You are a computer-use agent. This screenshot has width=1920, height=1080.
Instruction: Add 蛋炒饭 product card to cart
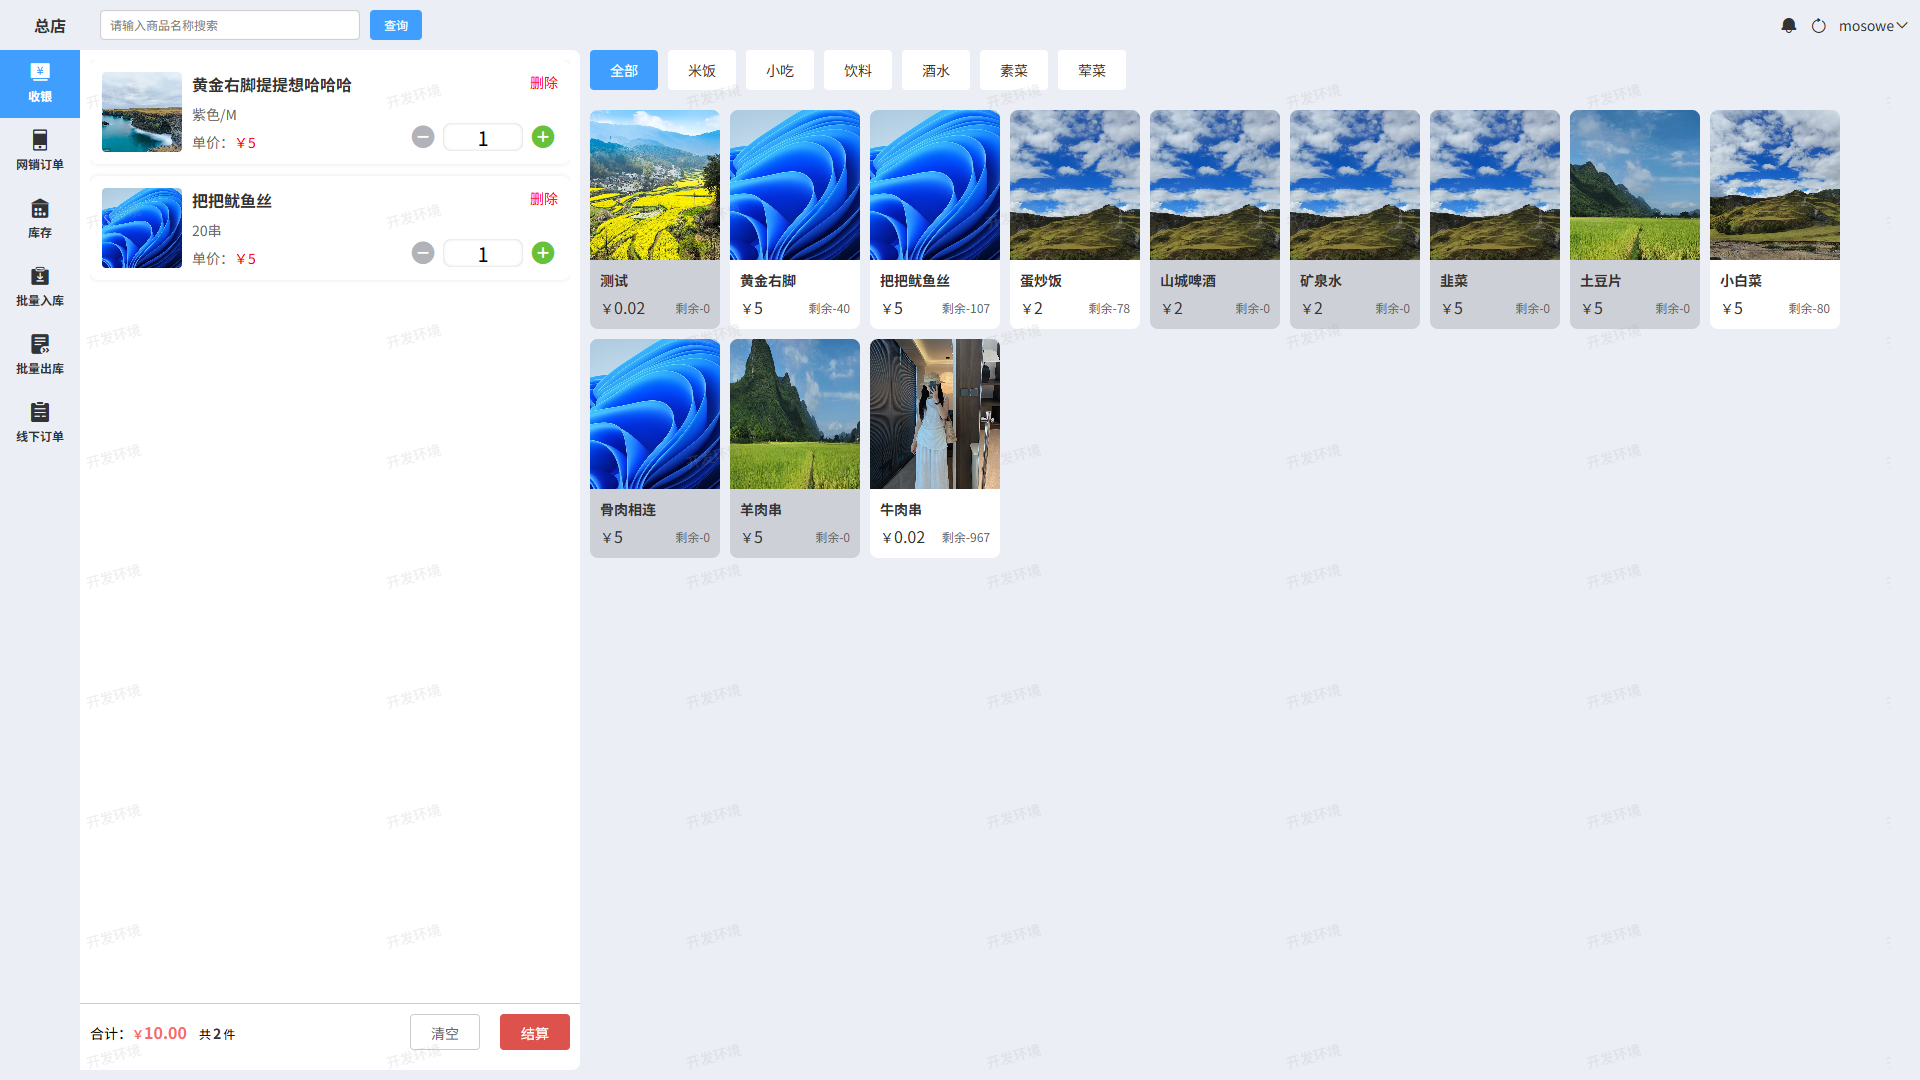tap(1075, 219)
